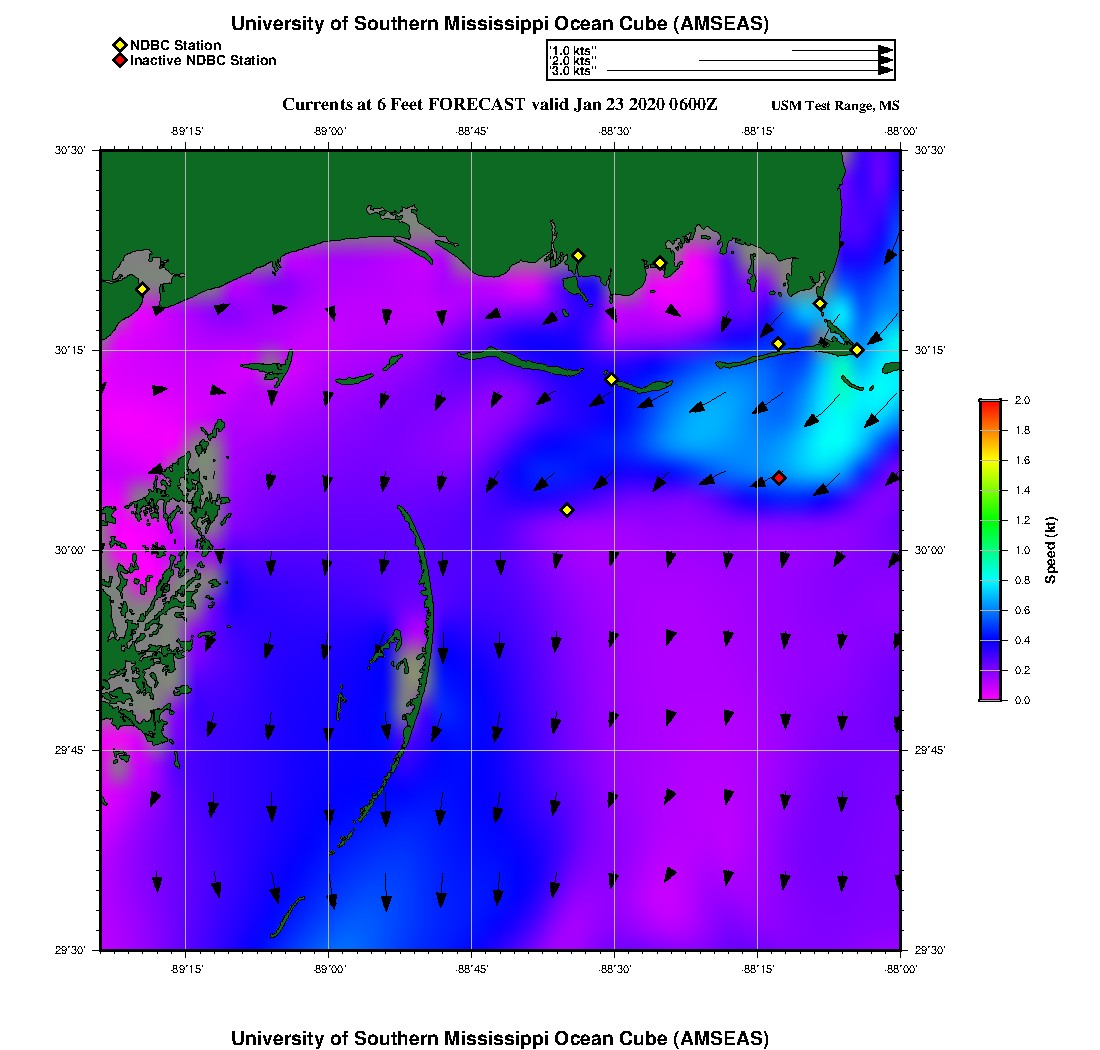
Task: Click the red diamond icon in the legend
Action: coord(120,60)
